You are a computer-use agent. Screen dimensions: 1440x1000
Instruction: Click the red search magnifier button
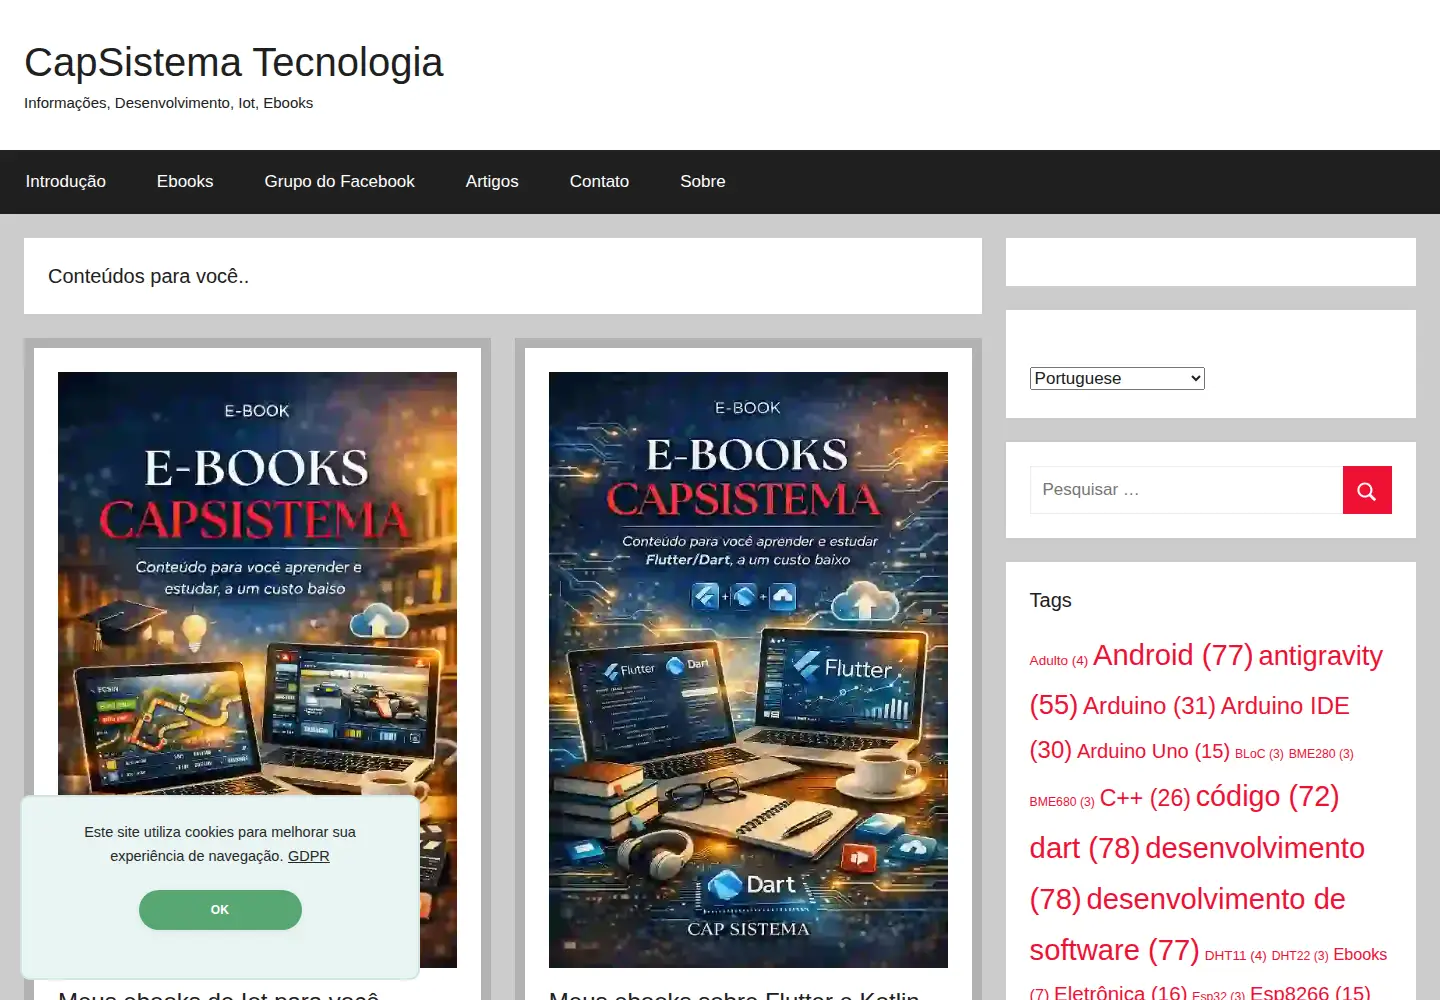pos(1367,490)
